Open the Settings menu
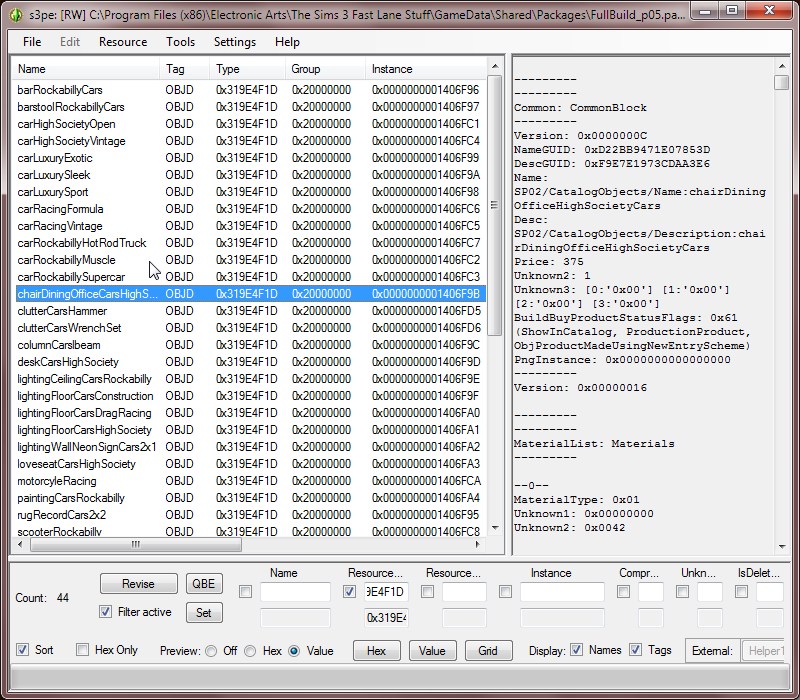The width and height of the screenshot is (800, 700). pos(235,42)
